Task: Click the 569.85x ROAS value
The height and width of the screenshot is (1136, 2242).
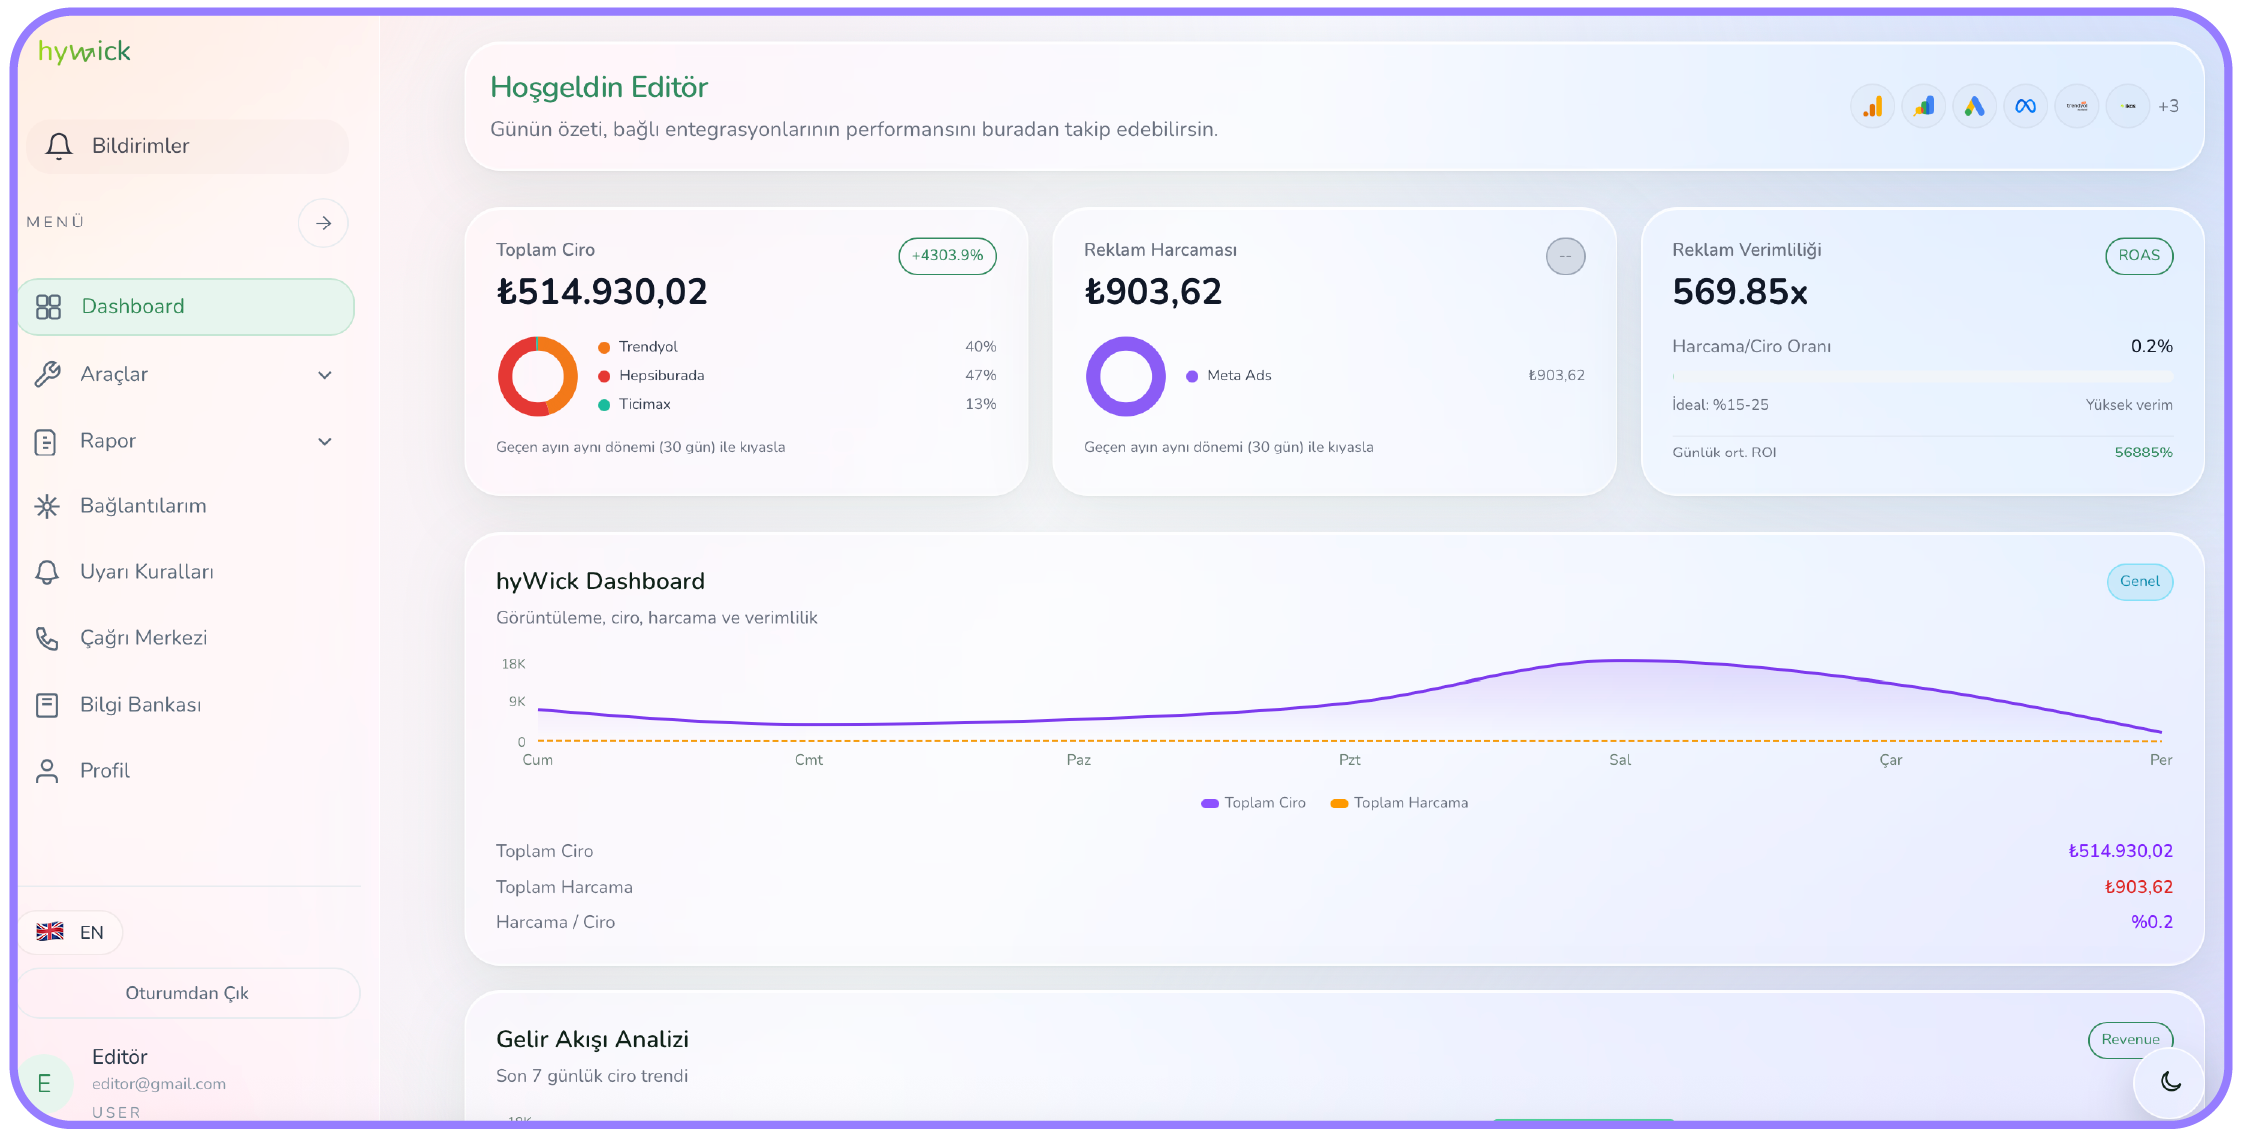Action: 1740,292
